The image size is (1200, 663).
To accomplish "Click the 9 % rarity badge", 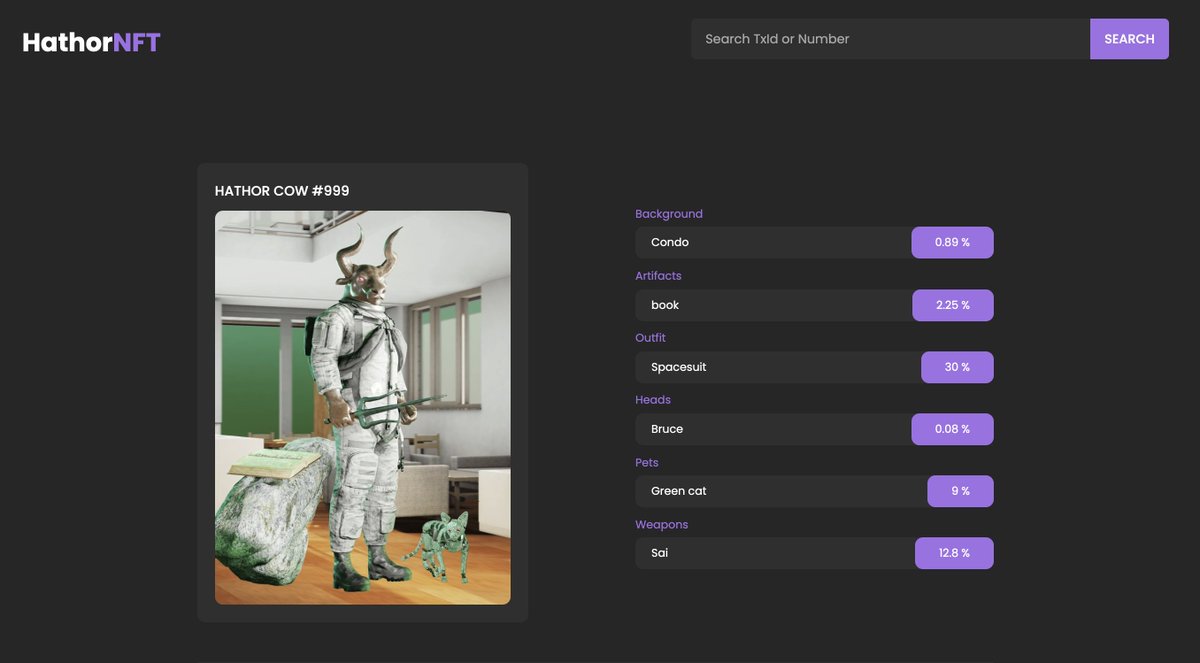I will point(960,491).
